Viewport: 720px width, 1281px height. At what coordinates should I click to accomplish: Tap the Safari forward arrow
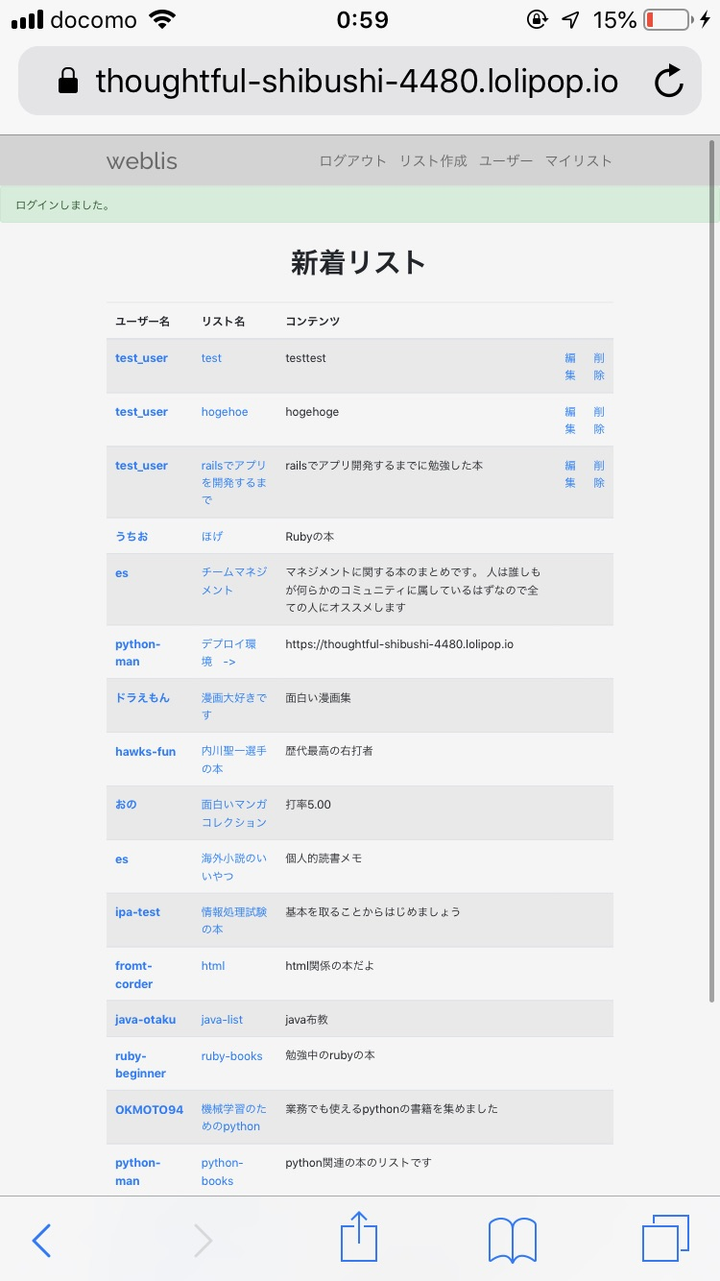[203, 1241]
